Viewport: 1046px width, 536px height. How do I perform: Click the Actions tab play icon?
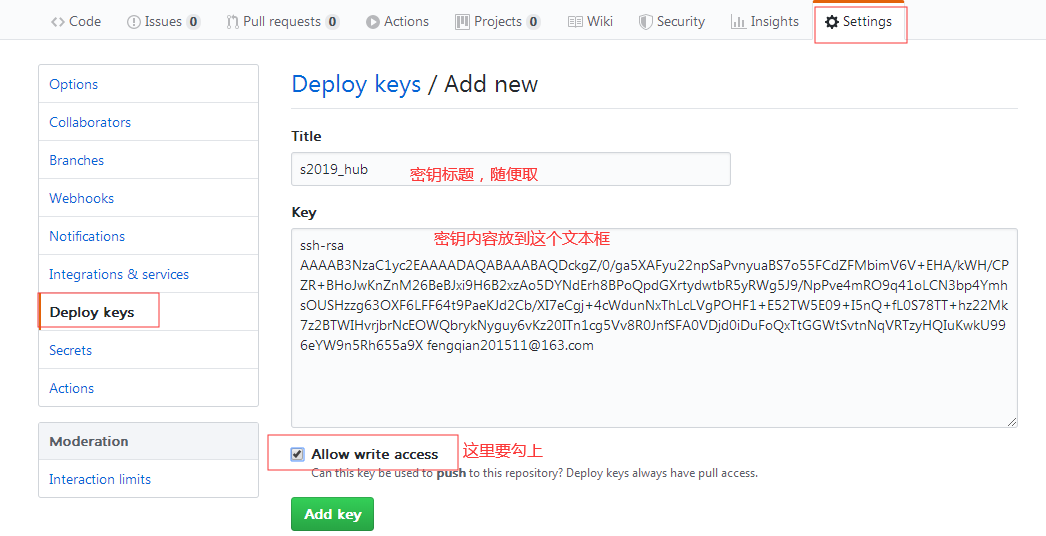[x=372, y=22]
